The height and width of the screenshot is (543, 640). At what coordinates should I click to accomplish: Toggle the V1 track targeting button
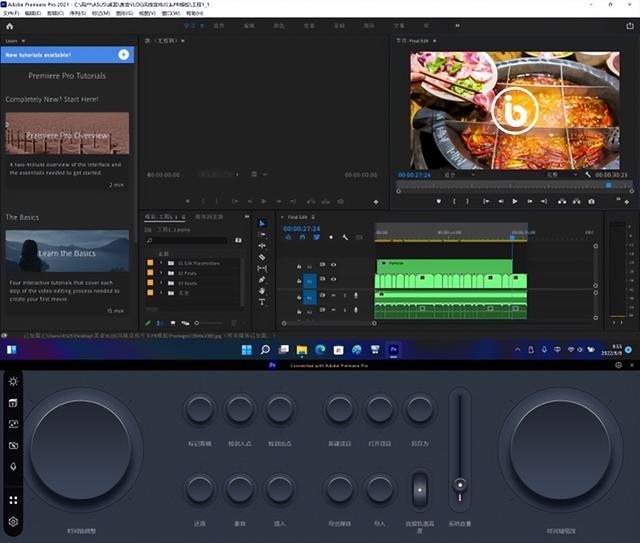click(x=309, y=281)
